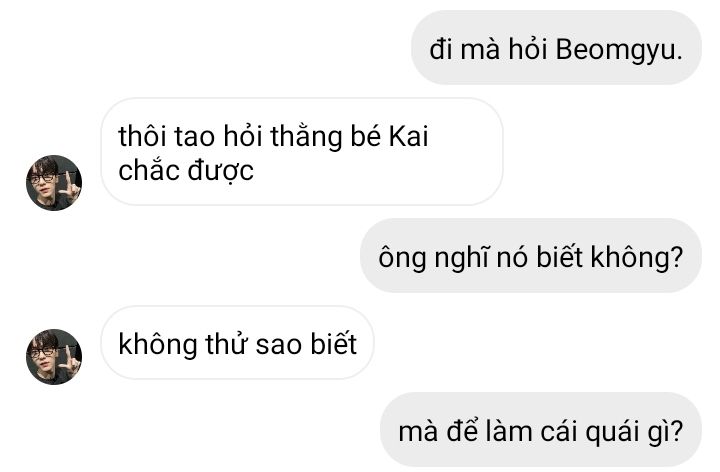Click the hand gesture in the upper avatar
The width and height of the screenshot is (720, 472).
pos(70,185)
